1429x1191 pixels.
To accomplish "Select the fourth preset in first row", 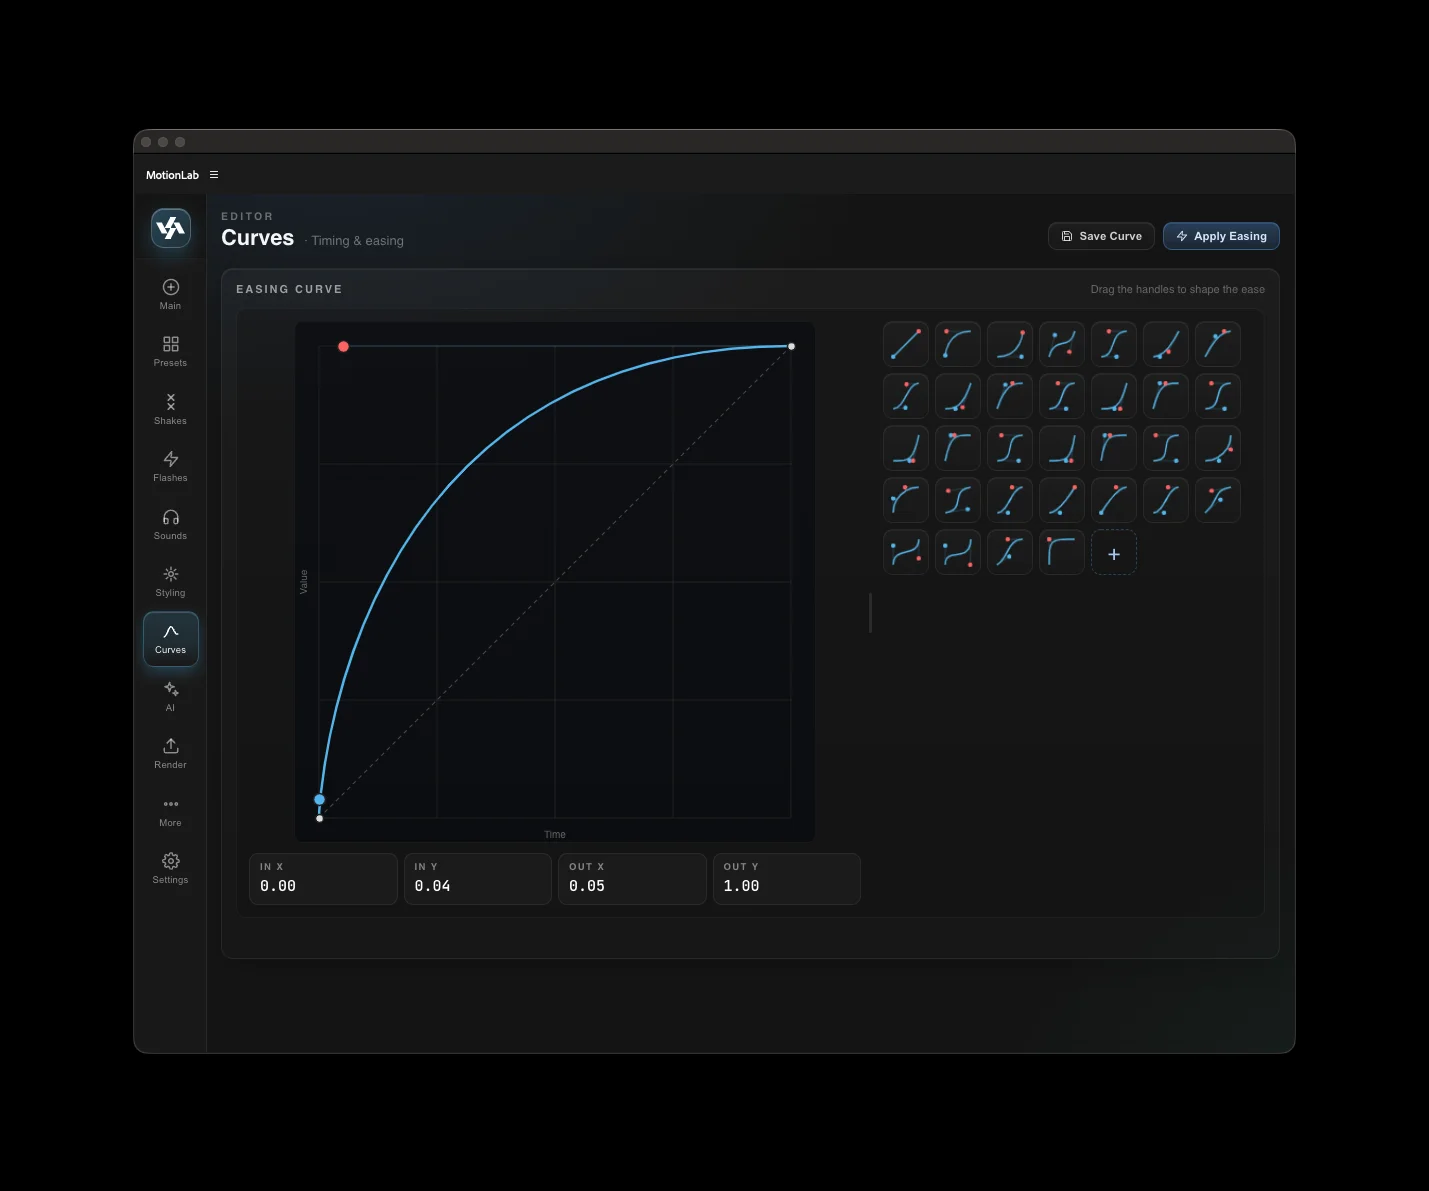I will [x=1062, y=344].
